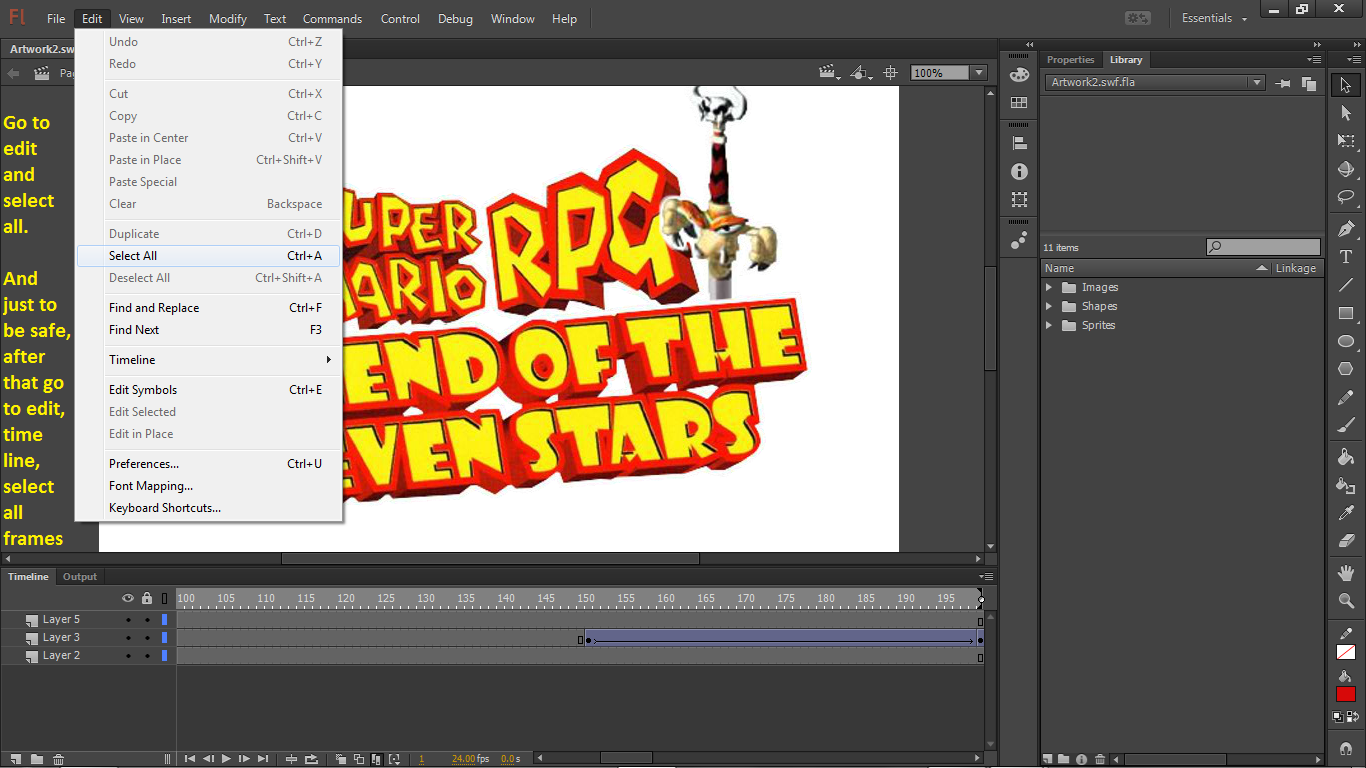Select the Lasso tool

point(1346,197)
